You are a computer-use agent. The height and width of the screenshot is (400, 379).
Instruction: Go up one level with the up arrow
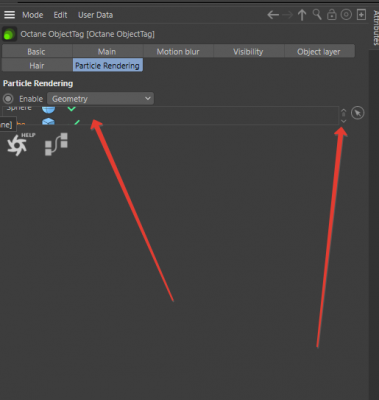point(302,15)
